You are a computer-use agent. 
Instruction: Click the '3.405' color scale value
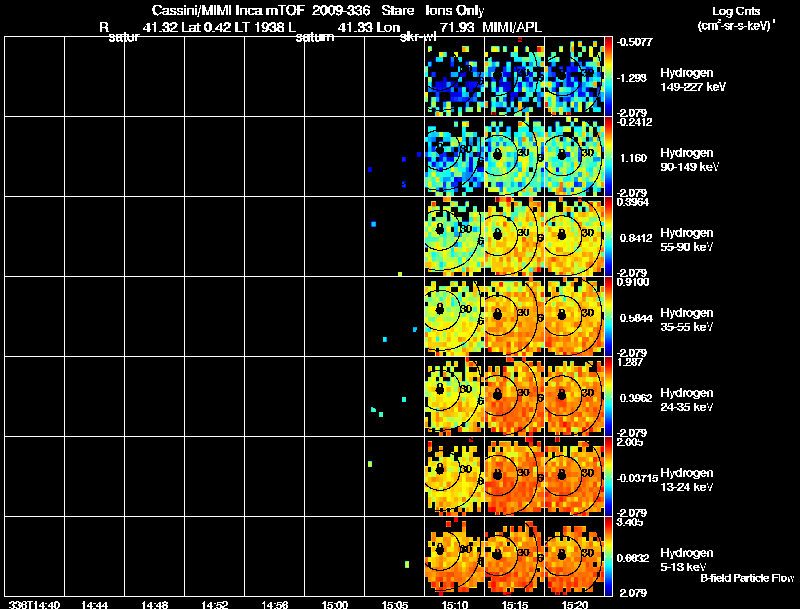click(x=630, y=522)
